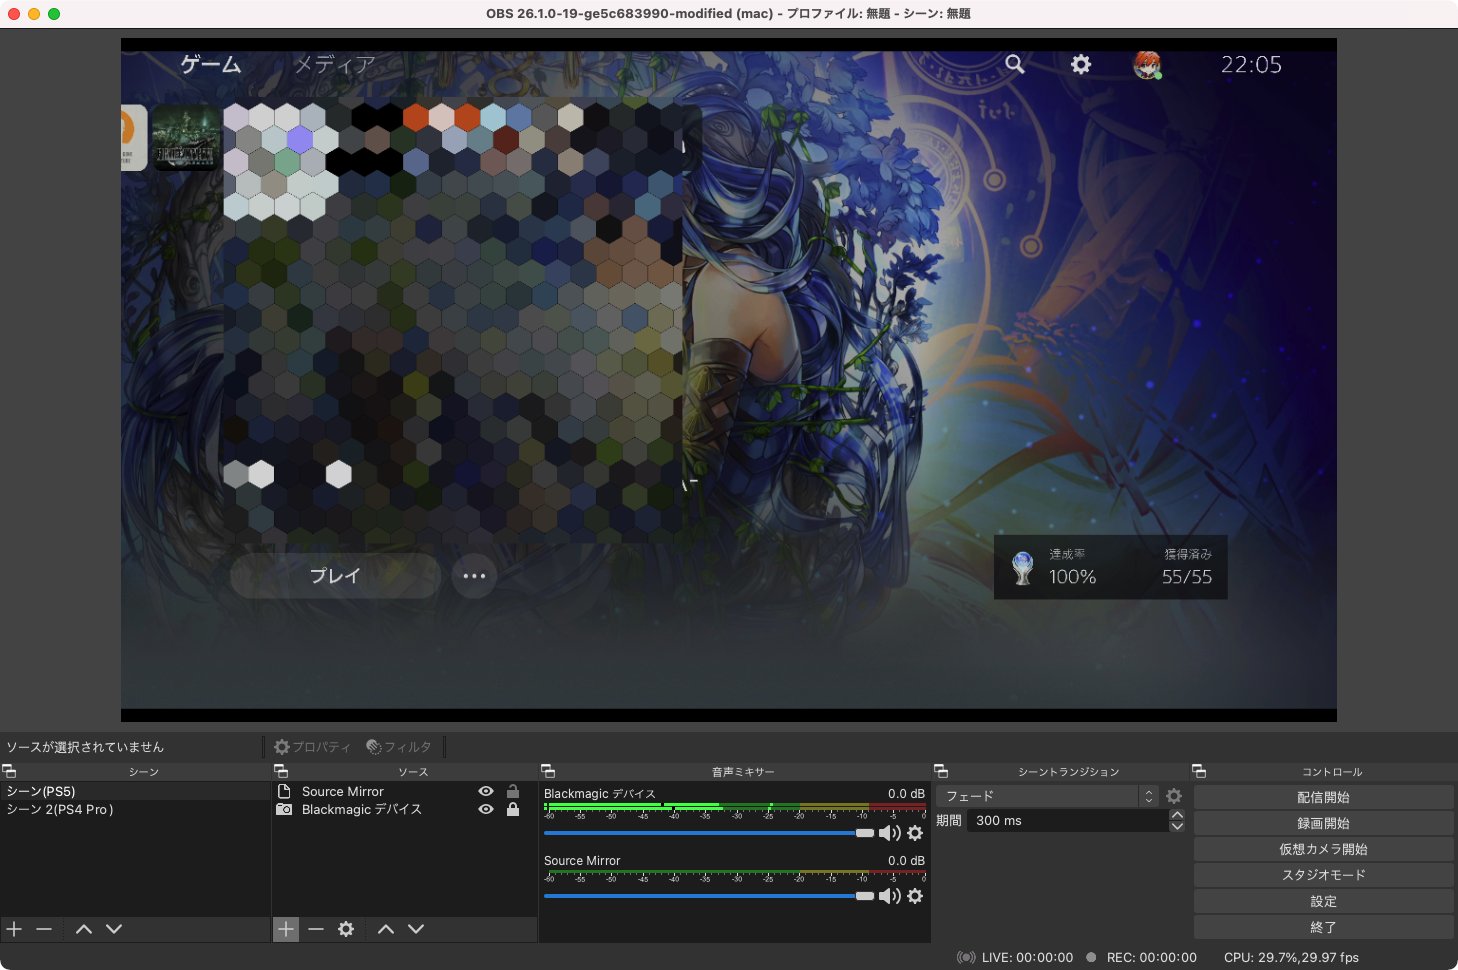Screen dimensions: 1458x970
Task: Click LIVE: 00:00:00 status text
Action: tap(1027, 957)
